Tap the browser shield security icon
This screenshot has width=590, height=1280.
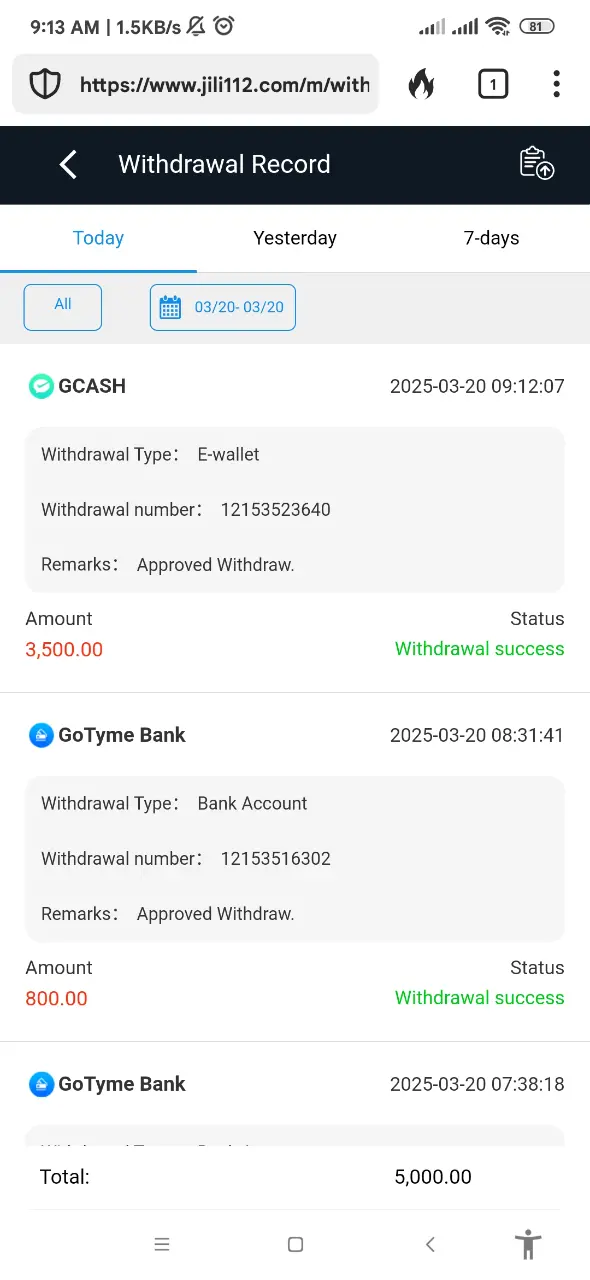tap(45, 85)
